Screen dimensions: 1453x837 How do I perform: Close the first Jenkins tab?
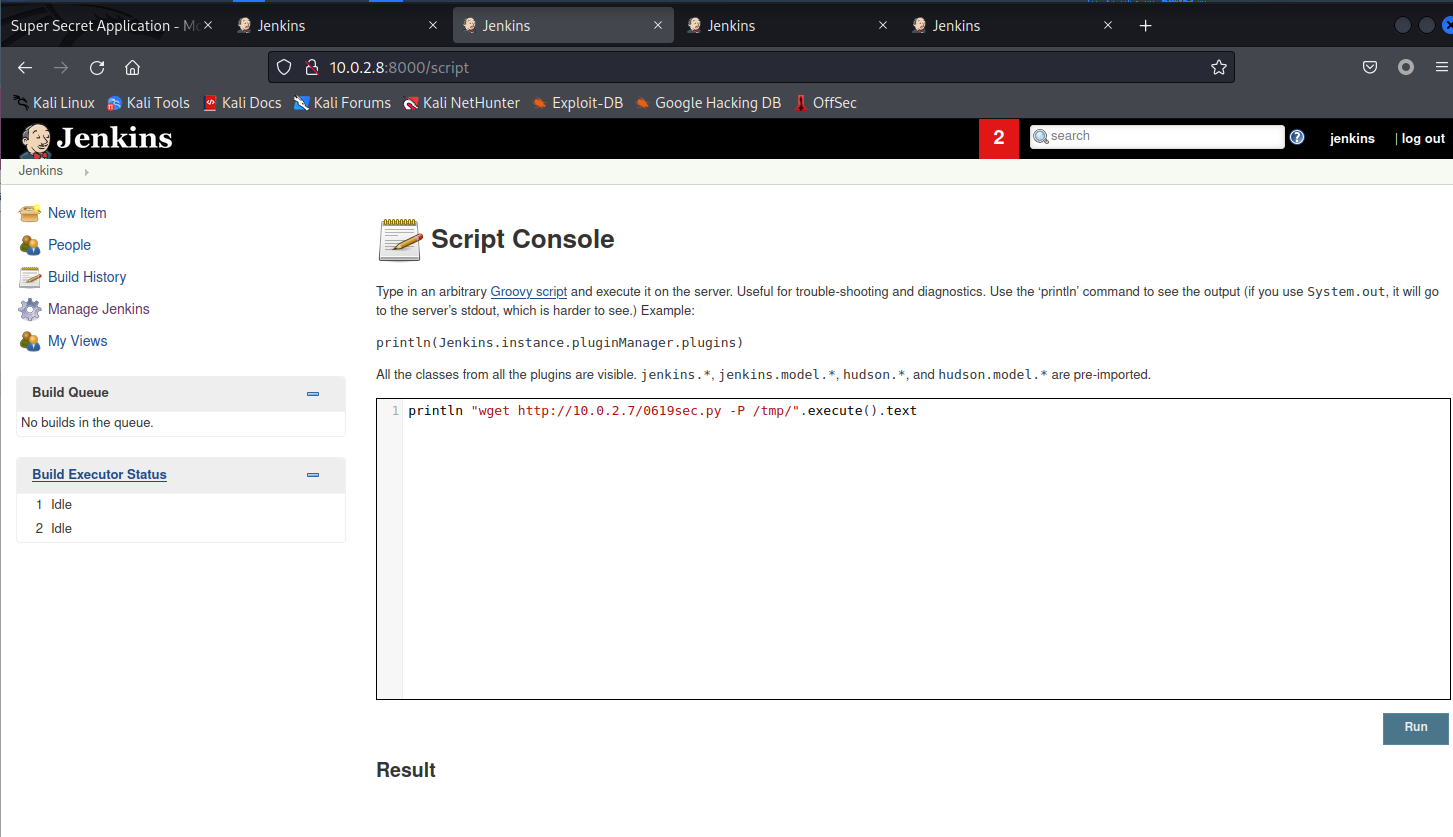[433, 26]
